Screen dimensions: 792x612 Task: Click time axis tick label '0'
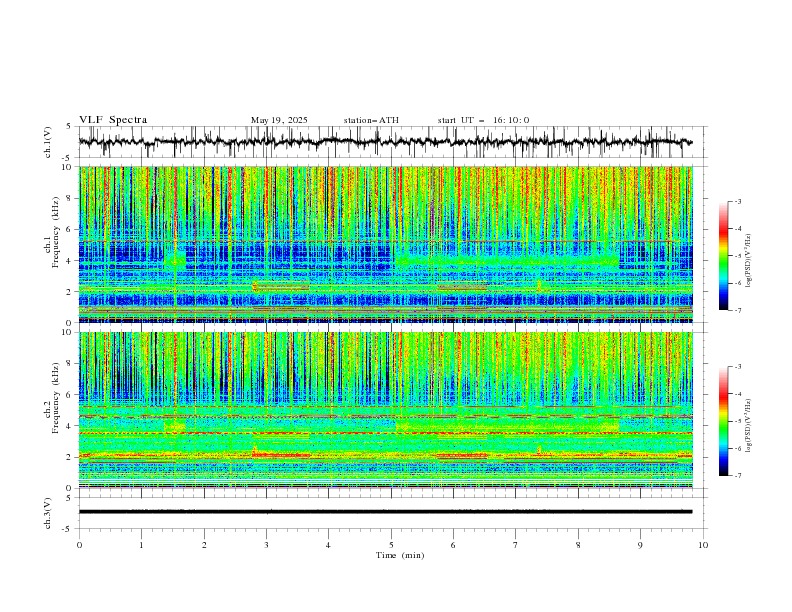(x=79, y=545)
